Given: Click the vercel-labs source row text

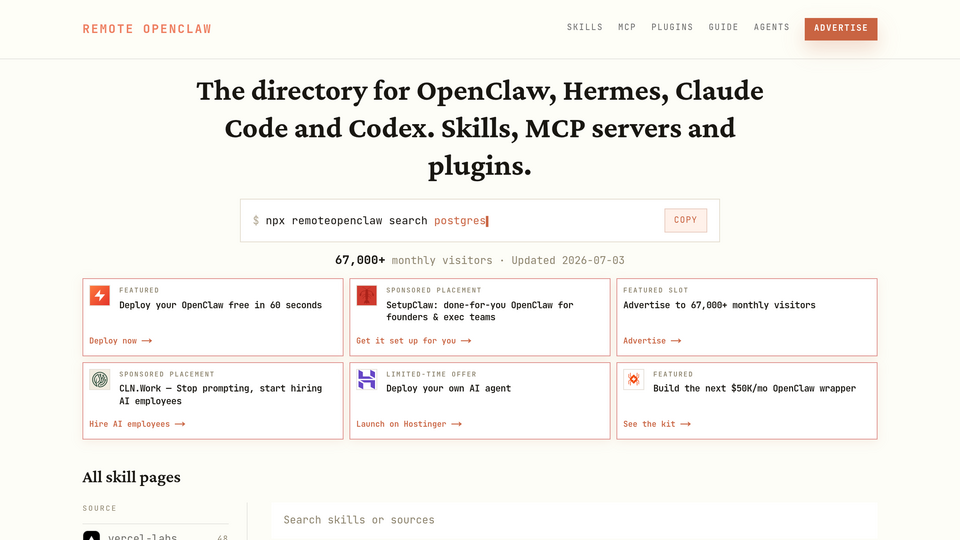Looking at the screenshot, I should click(142, 537).
